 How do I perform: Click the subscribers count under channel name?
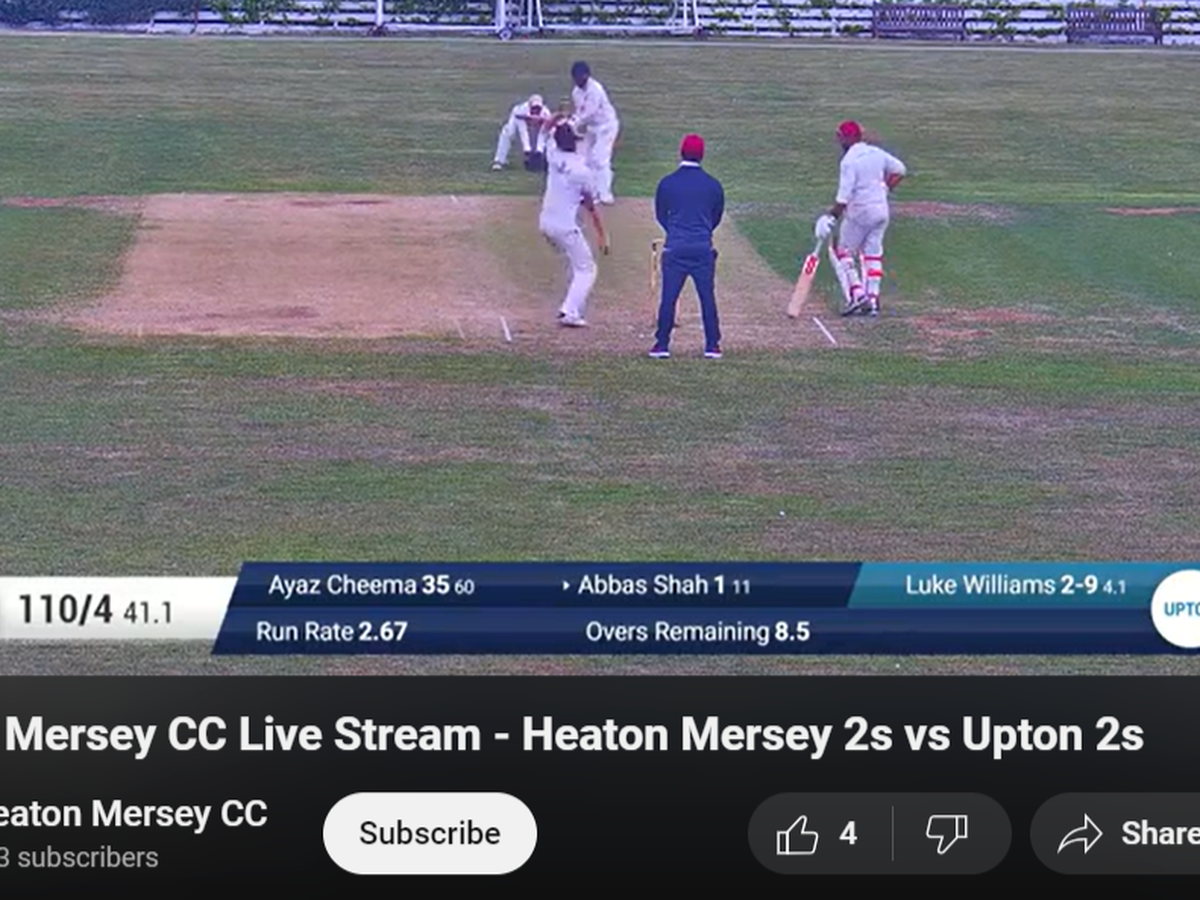point(79,858)
